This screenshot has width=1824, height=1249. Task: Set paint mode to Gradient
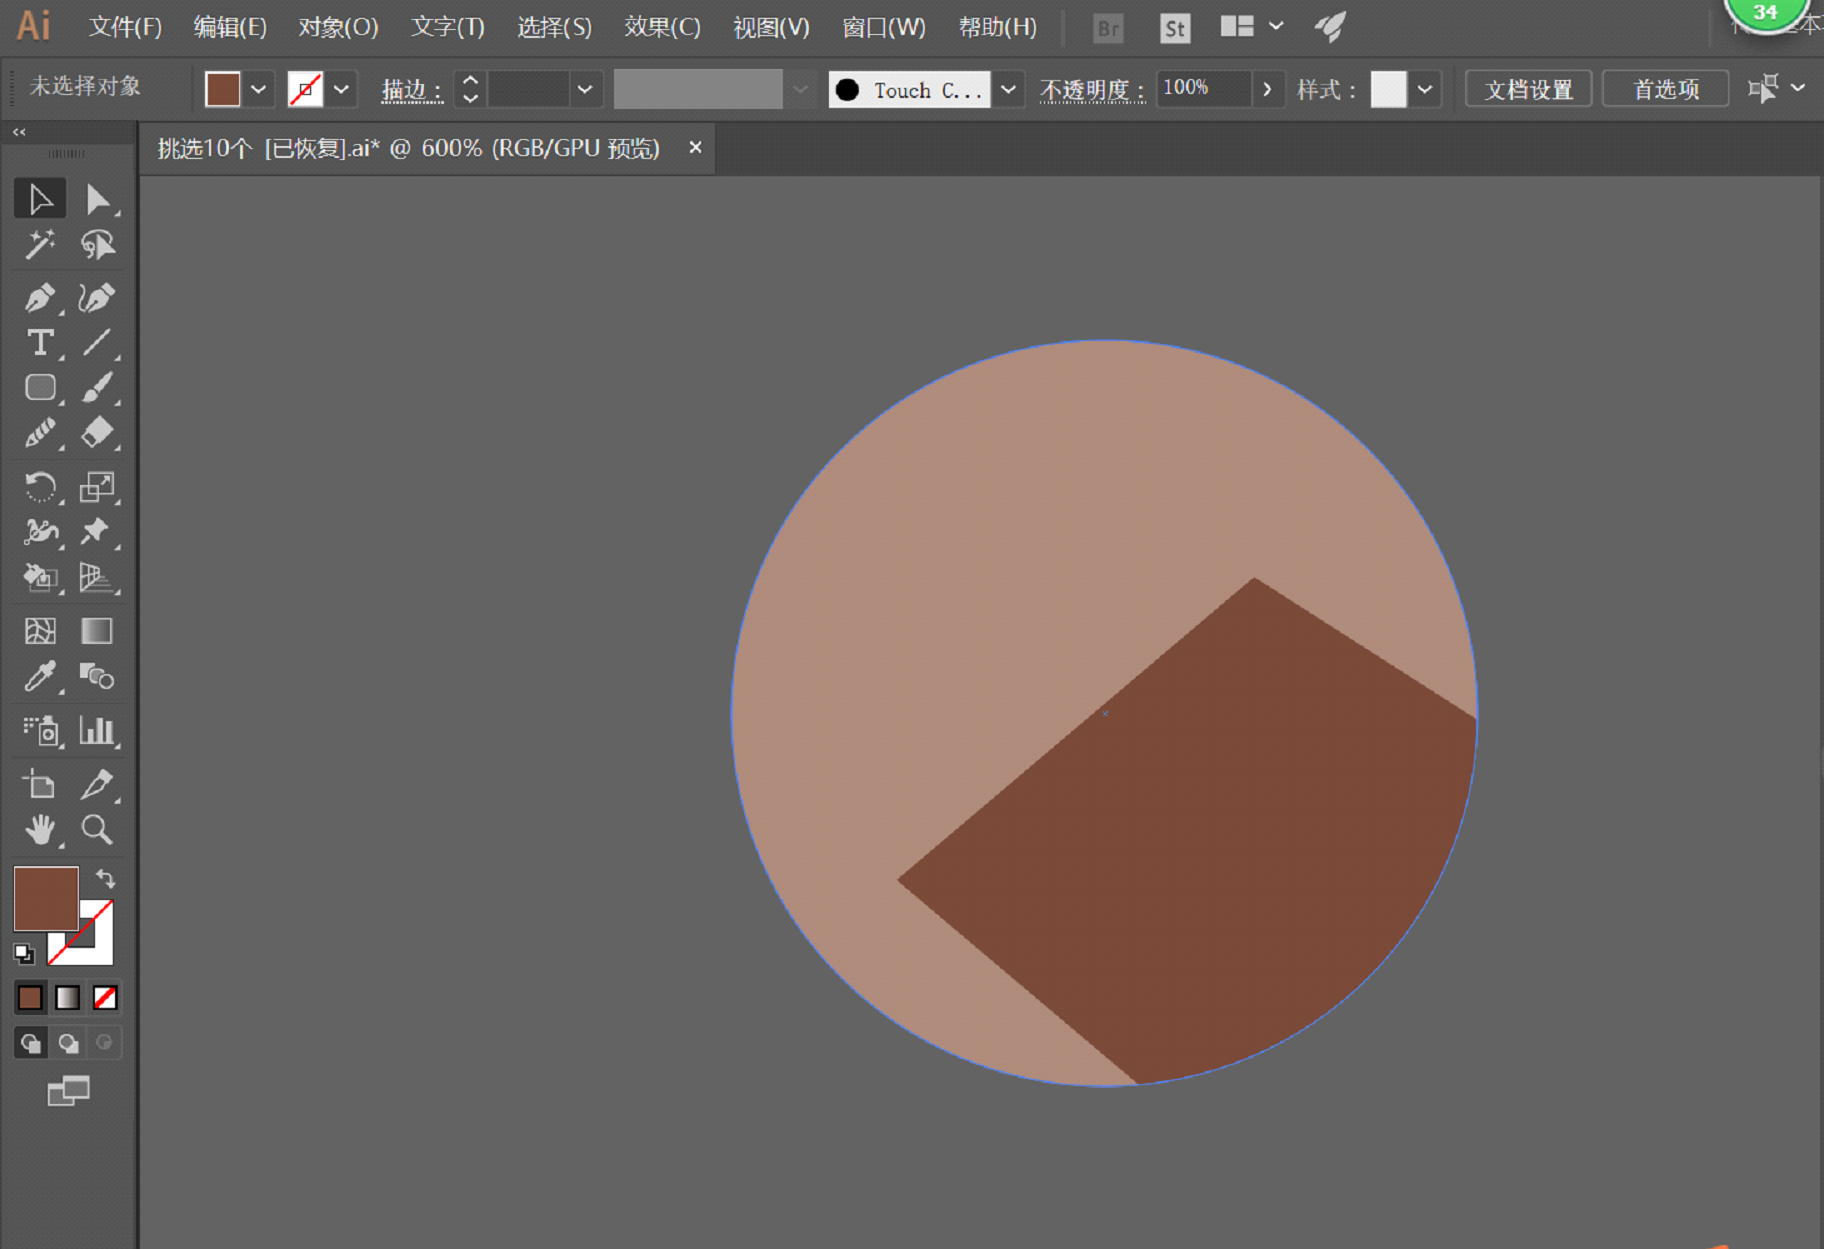(67, 997)
